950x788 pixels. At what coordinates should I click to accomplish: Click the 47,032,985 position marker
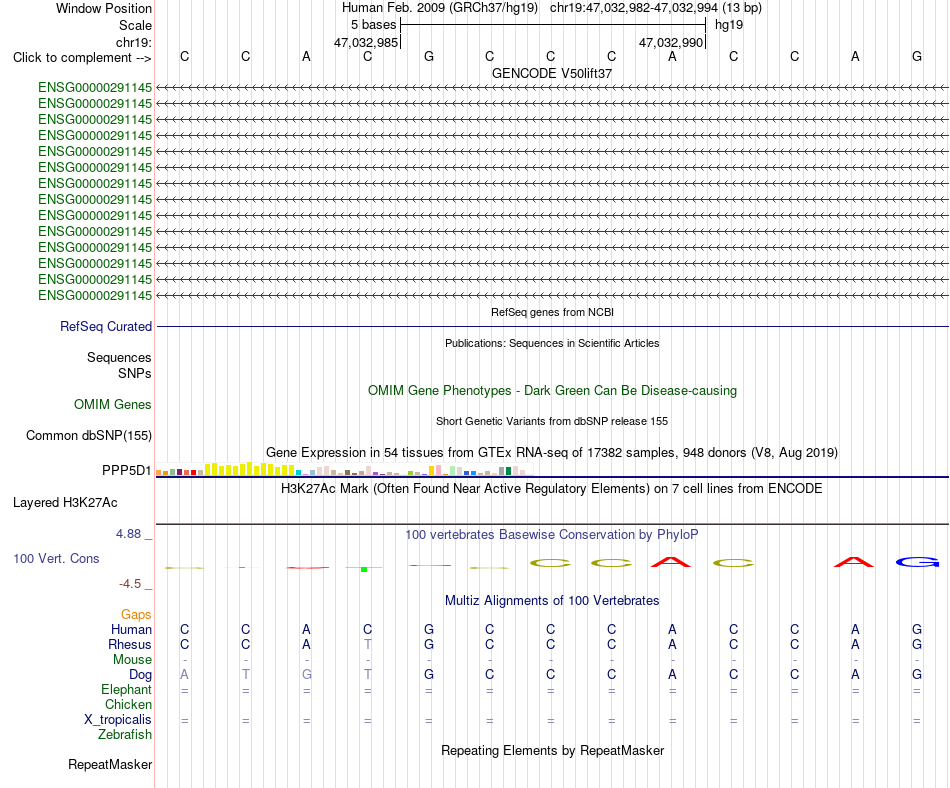coord(366,42)
